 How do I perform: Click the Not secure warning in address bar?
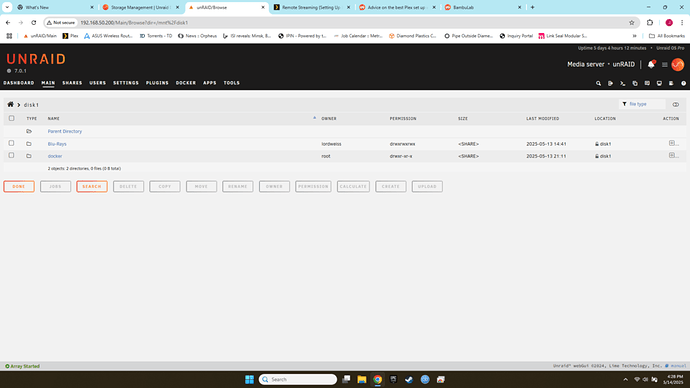(61, 22)
